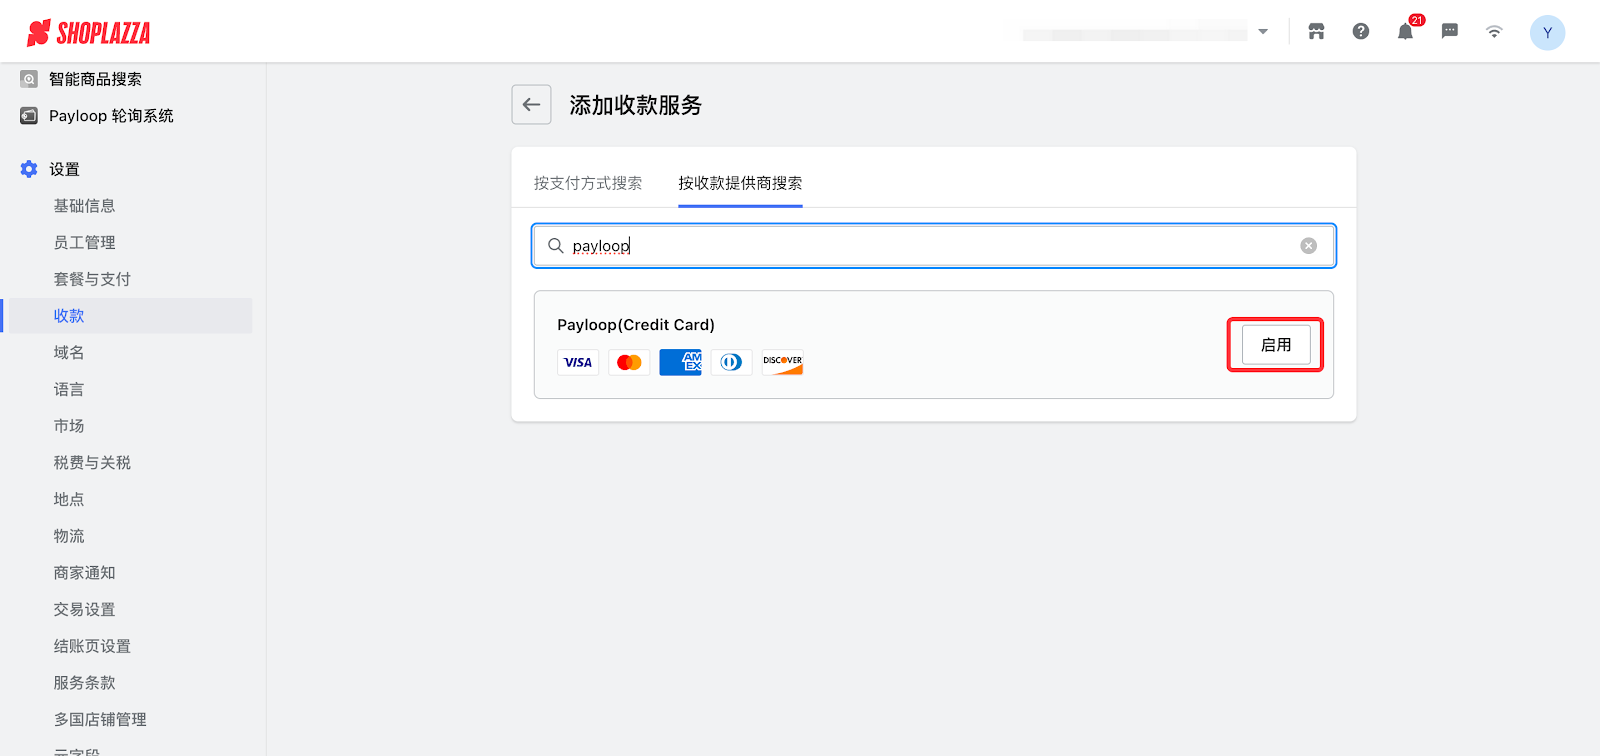This screenshot has height=756, width=1600.
Task: Go to 结账页设置 in sidebar
Action: pyautogui.click(x=92, y=646)
